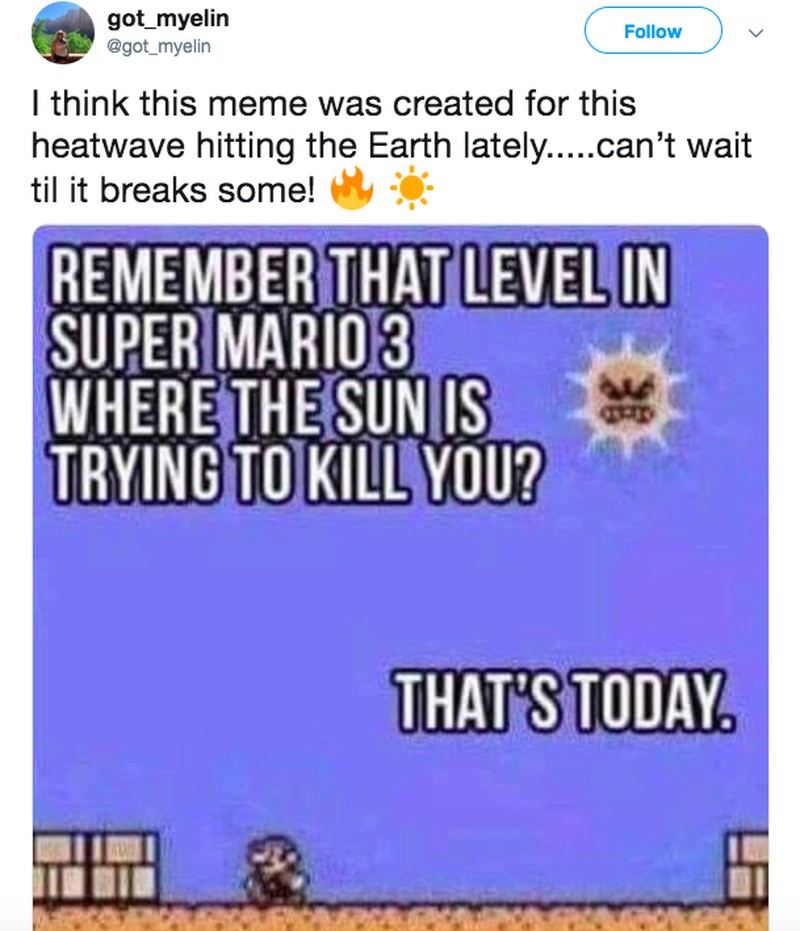800x931 pixels.
Task: Click the sun emoji in the tweet
Action: tap(411, 189)
